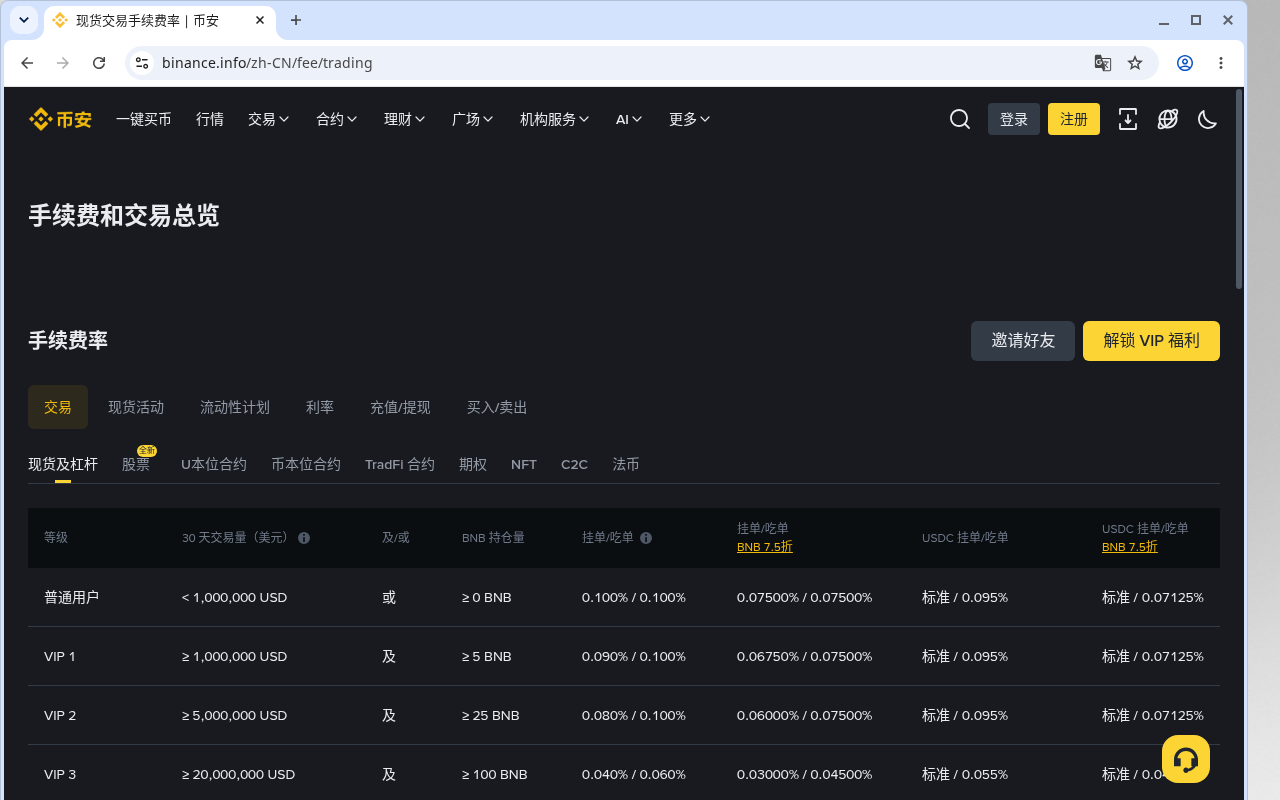The width and height of the screenshot is (1280, 800).
Task: Go back with the browser back arrow
Action: [27, 63]
